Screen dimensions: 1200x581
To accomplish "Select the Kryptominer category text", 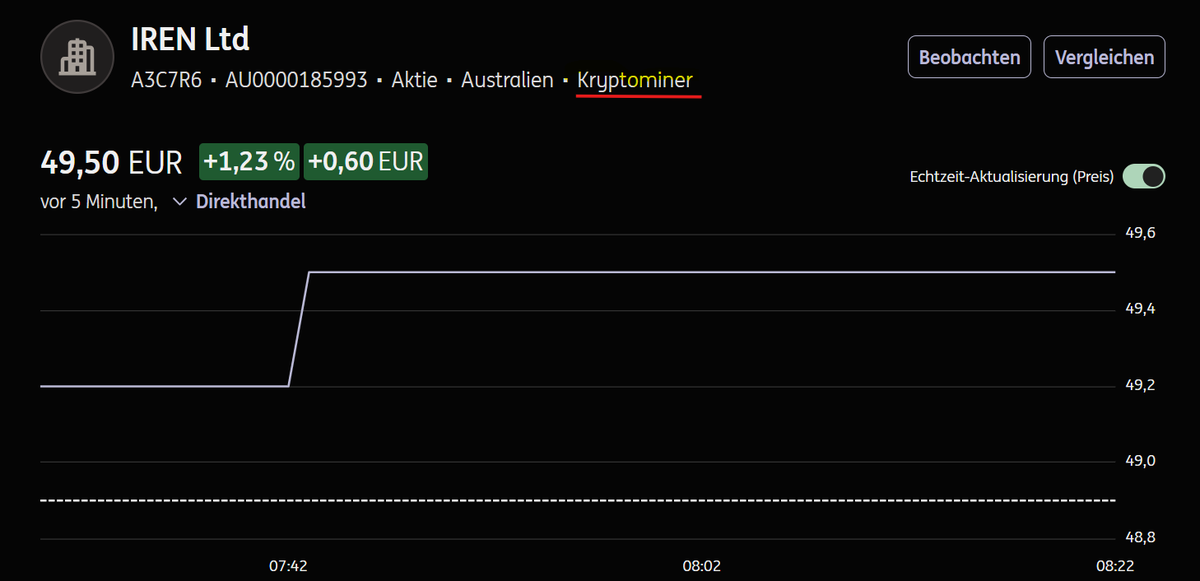I will coord(635,80).
